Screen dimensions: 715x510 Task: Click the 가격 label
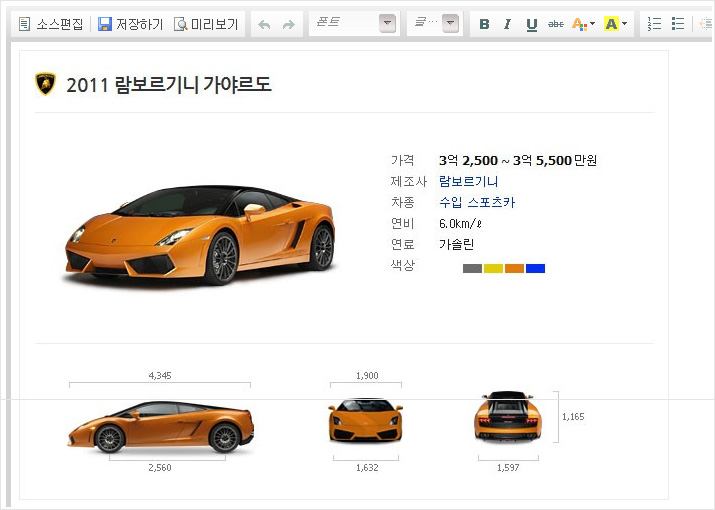[x=403, y=160]
